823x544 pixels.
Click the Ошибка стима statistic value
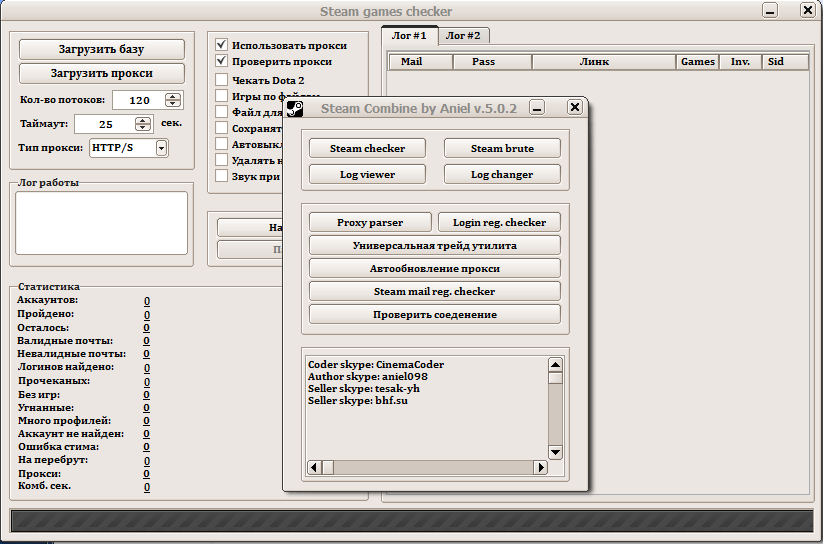click(146, 447)
